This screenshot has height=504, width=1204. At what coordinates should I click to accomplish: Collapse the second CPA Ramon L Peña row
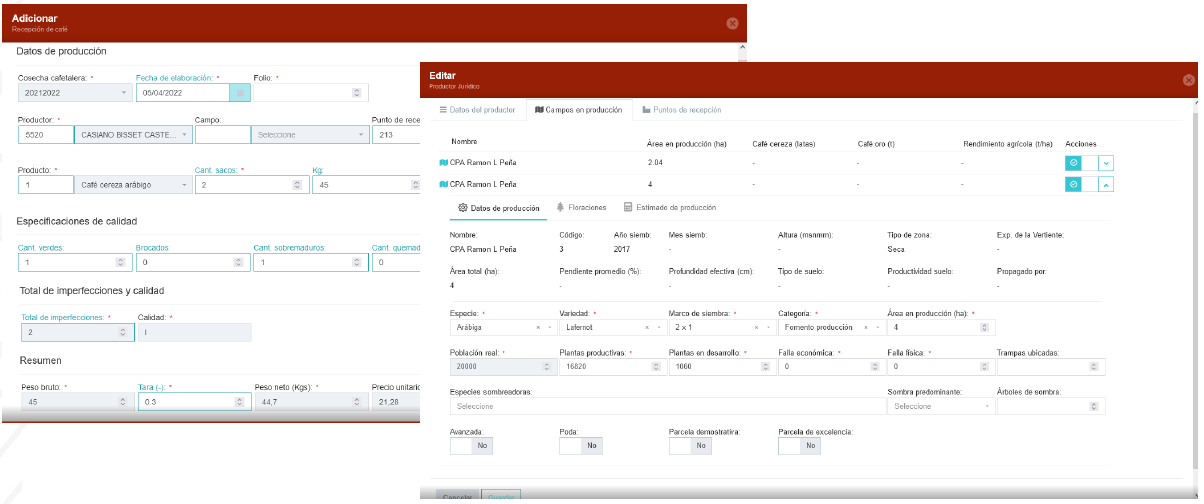click(1106, 184)
